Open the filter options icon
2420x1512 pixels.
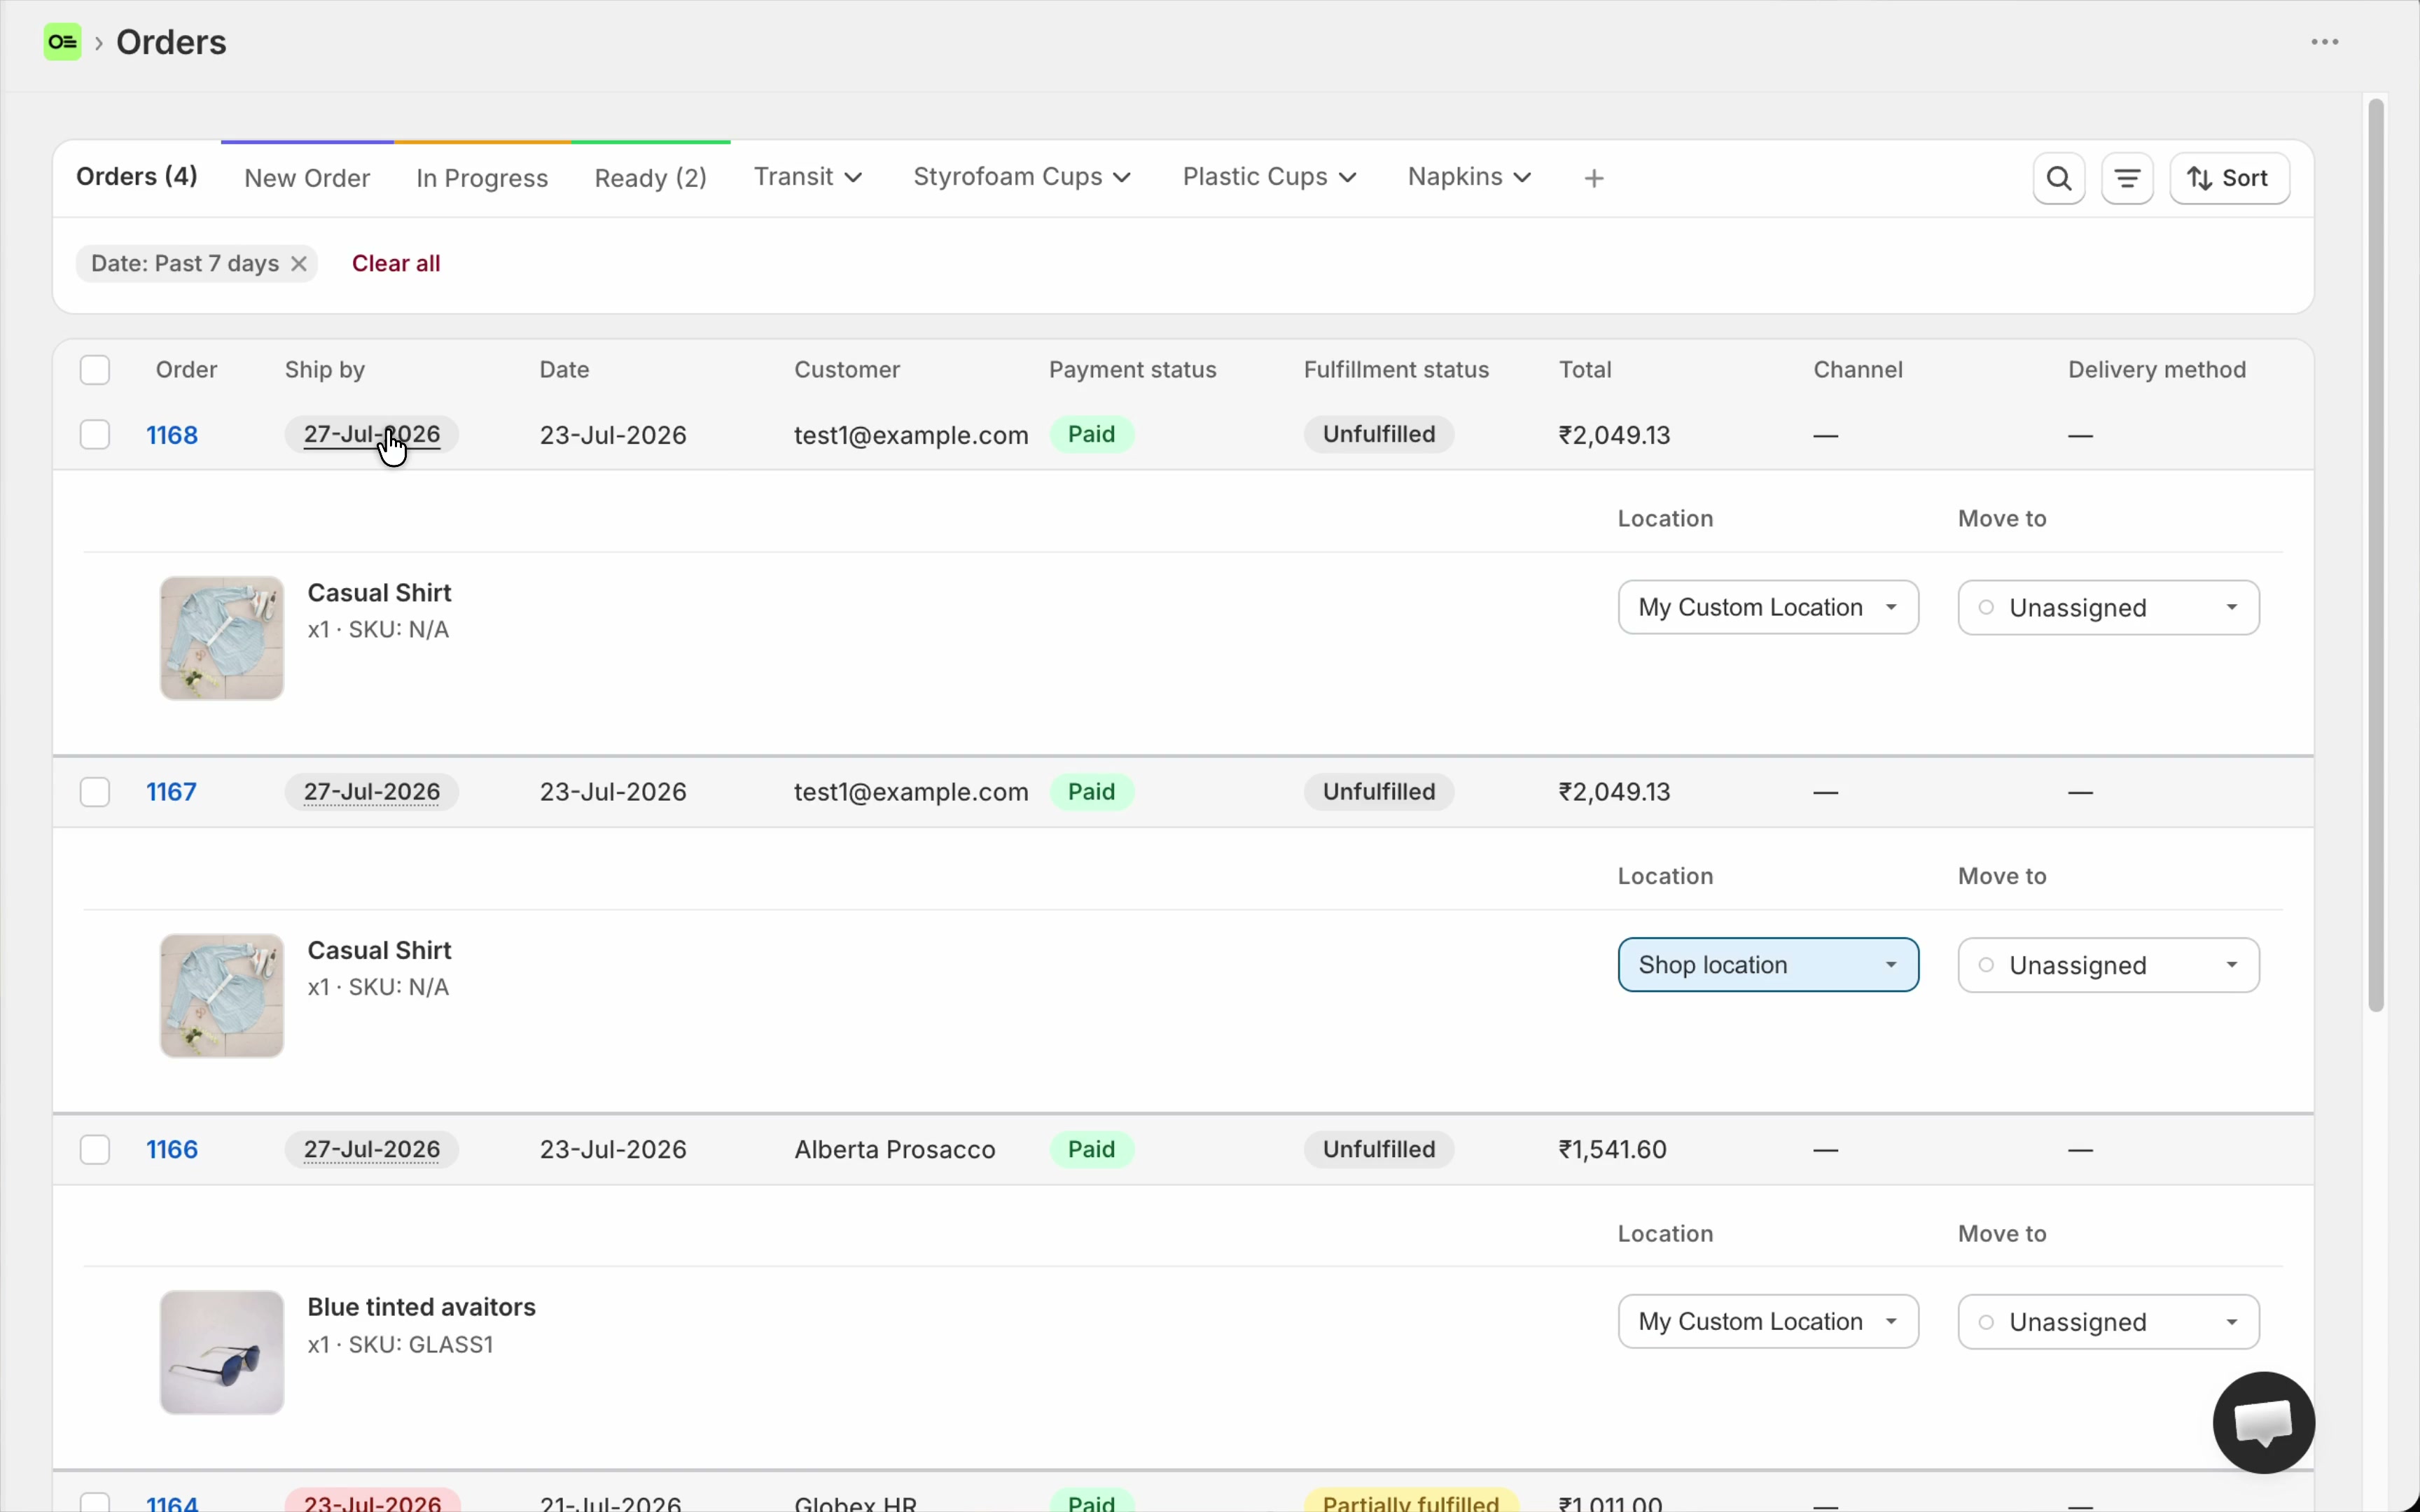coord(2127,178)
